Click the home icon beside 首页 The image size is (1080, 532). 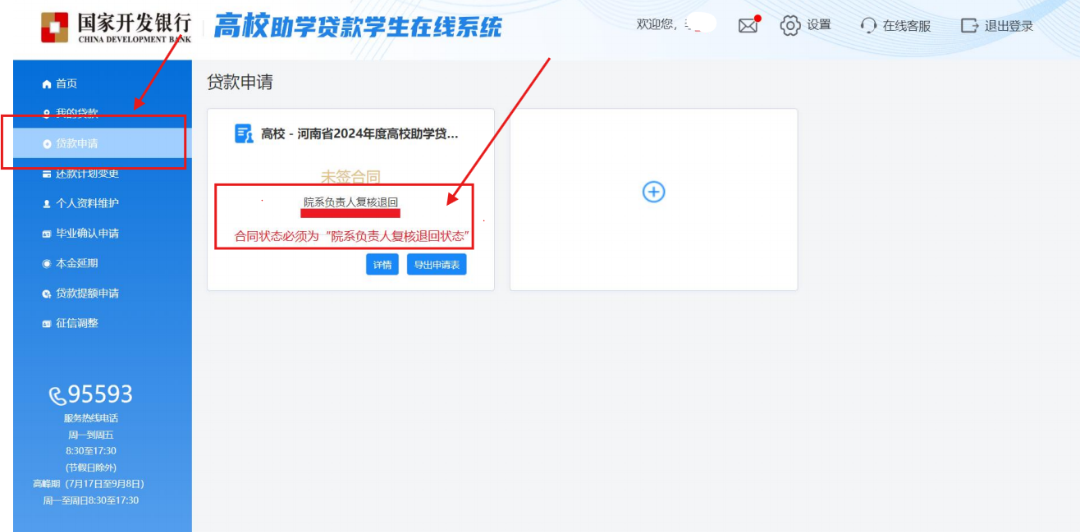point(47,84)
